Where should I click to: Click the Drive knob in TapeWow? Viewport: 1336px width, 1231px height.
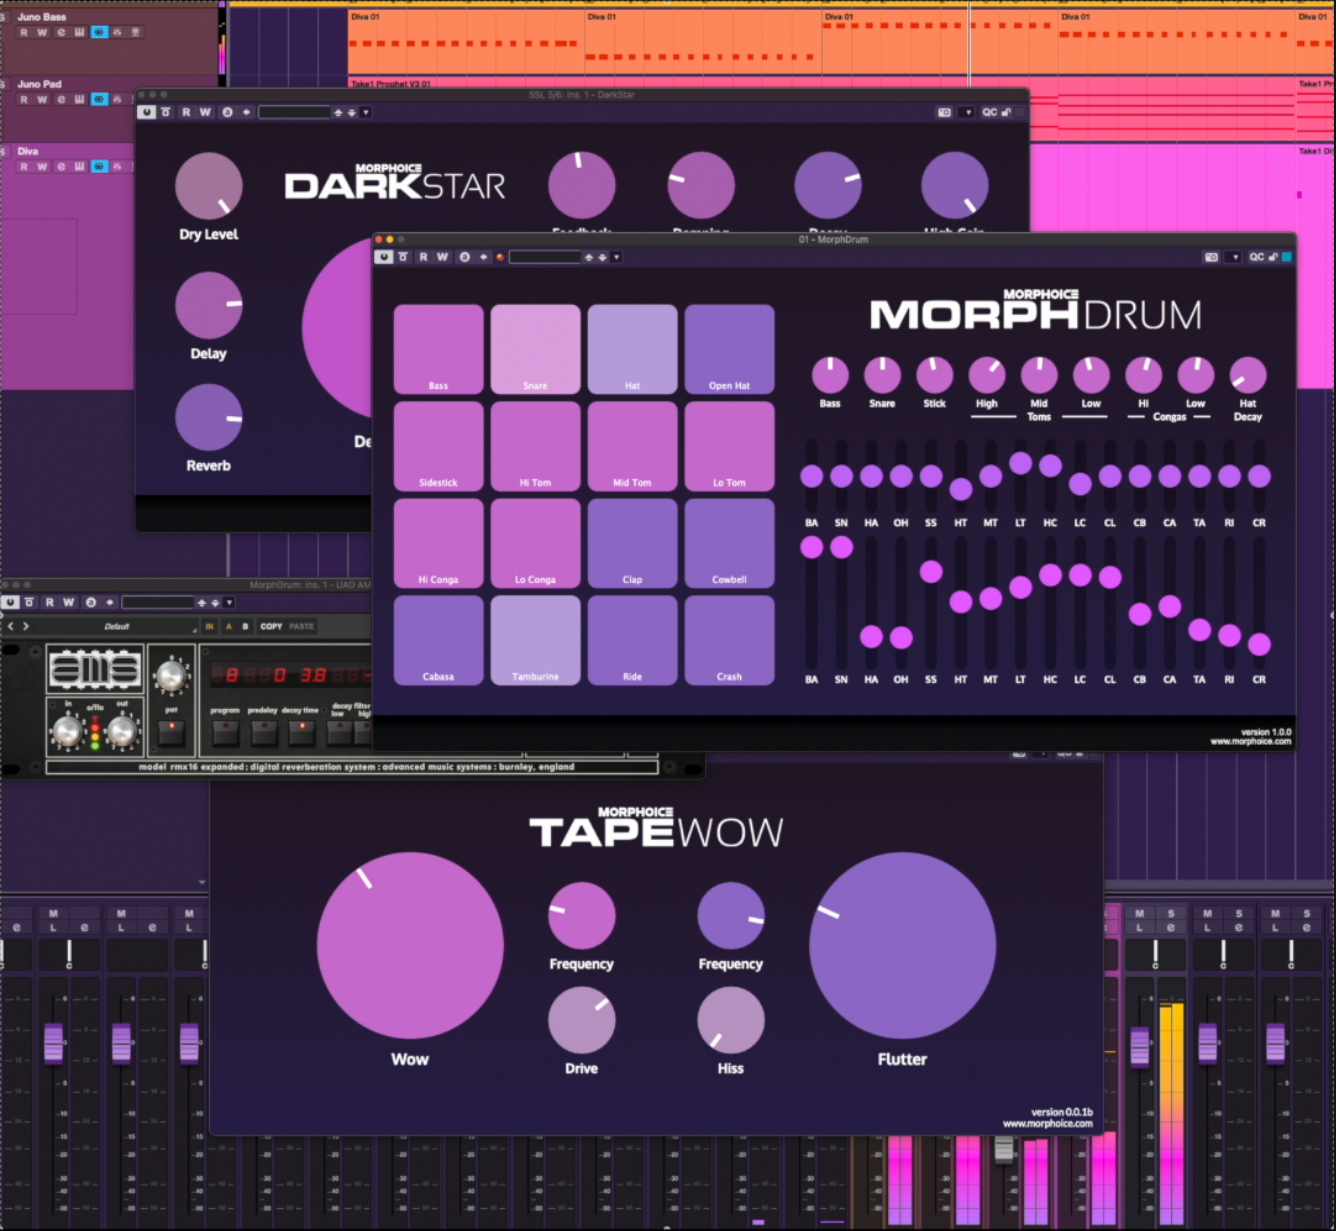click(x=581, y=1020)
